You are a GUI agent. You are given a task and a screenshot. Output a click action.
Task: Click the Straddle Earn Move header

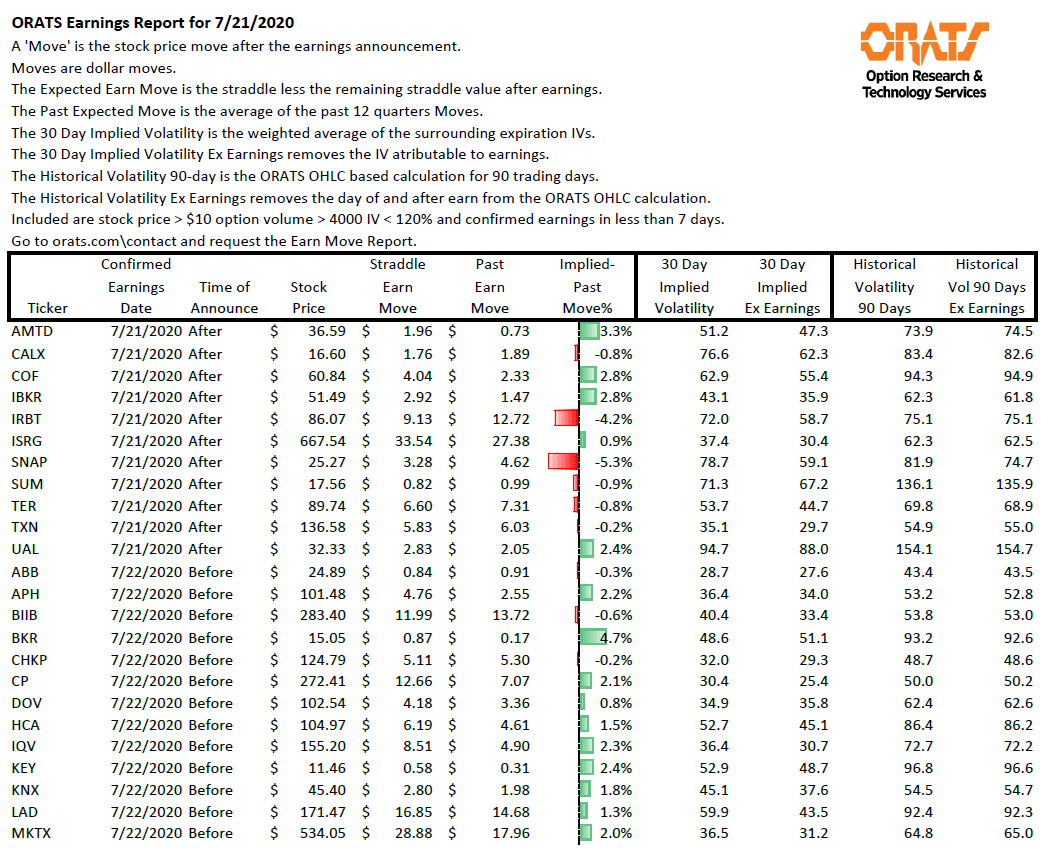point(398,286)
